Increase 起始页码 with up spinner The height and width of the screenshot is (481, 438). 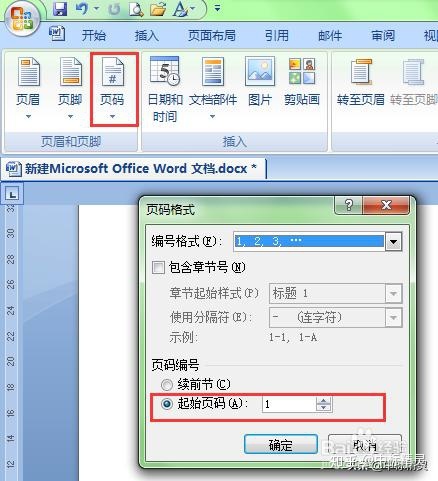click(x=323, y=400)
